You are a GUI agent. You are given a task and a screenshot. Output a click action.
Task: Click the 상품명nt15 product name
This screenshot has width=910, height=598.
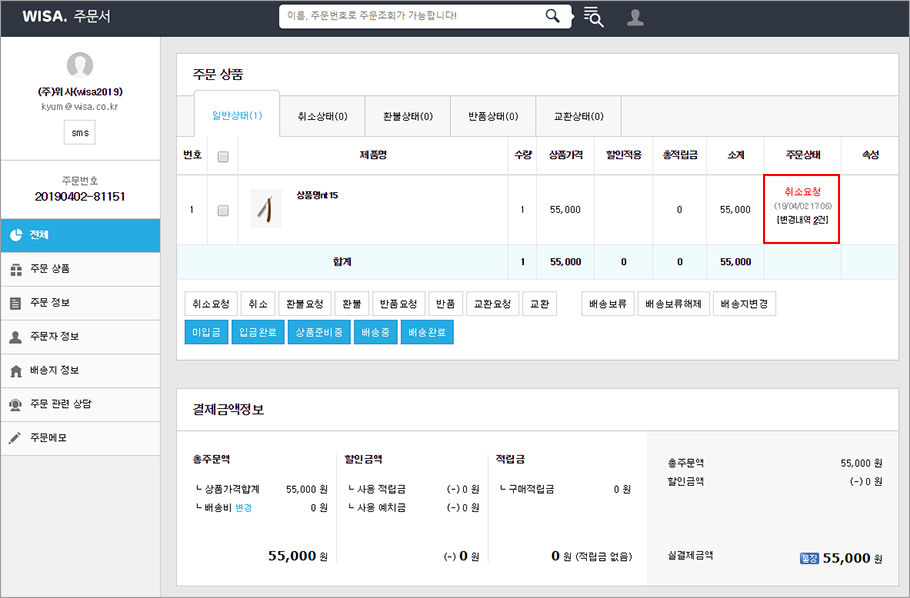(x=317, y=195)
